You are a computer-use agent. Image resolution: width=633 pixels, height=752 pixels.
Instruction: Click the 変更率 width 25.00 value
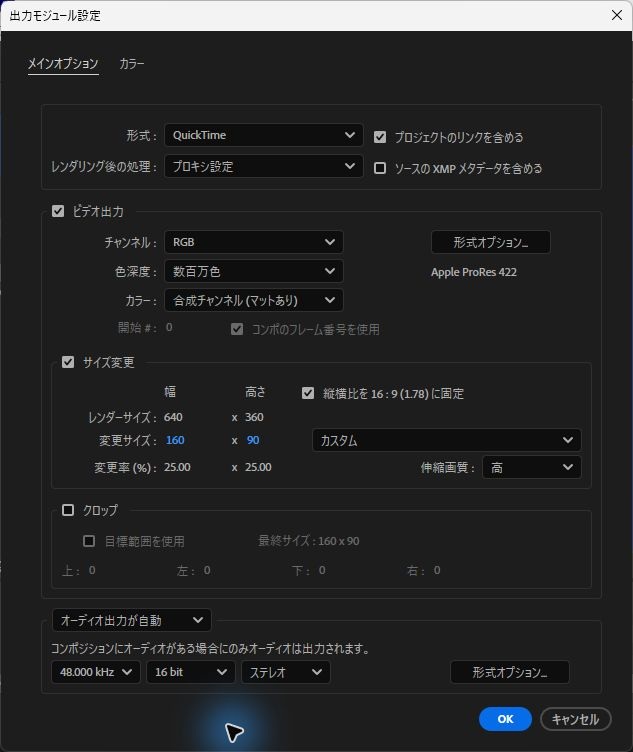(177, 467)
